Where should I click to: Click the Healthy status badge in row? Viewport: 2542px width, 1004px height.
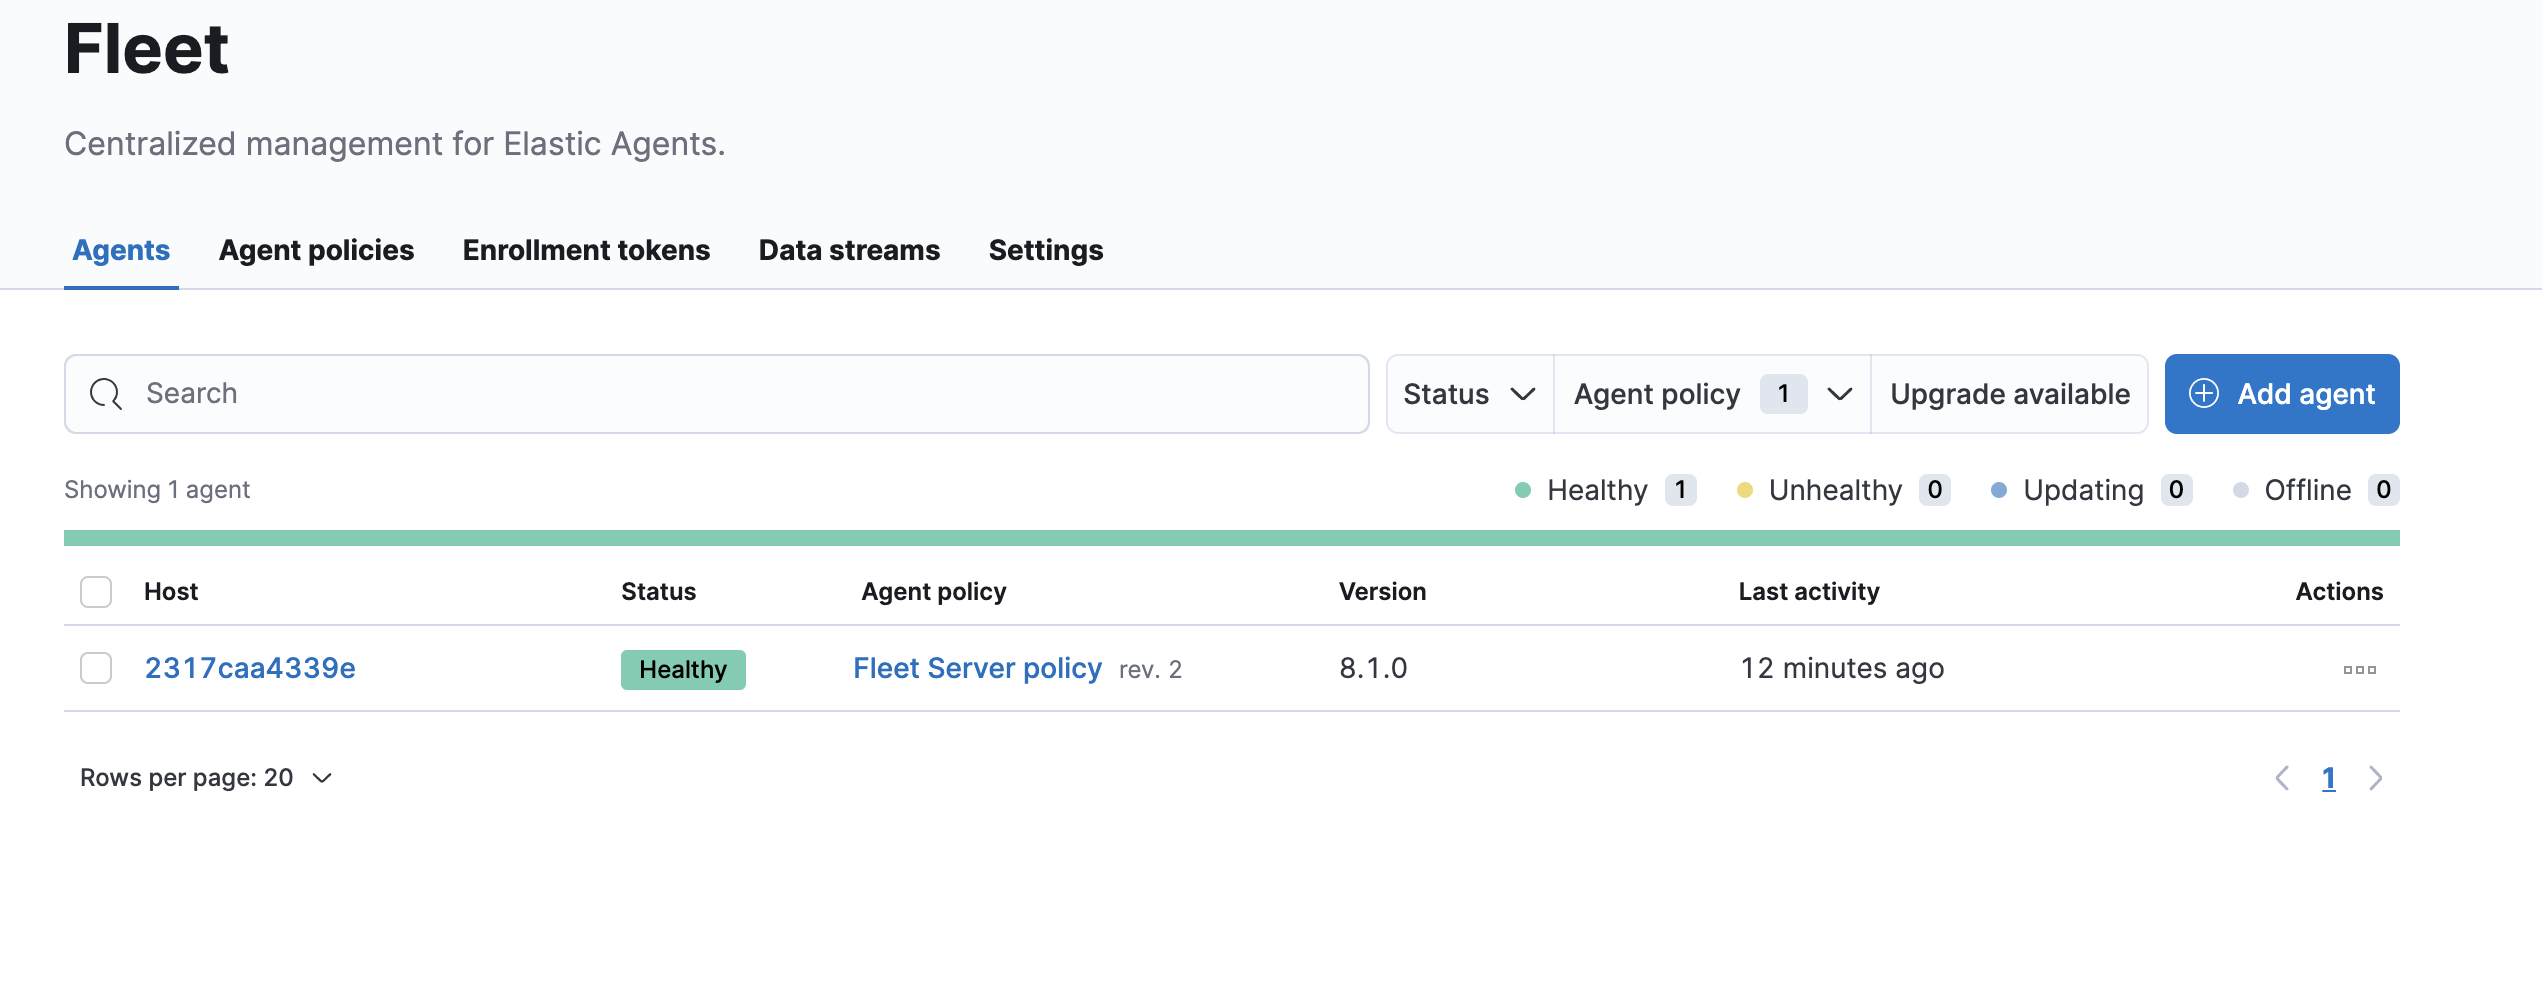[x=683, y=669]
